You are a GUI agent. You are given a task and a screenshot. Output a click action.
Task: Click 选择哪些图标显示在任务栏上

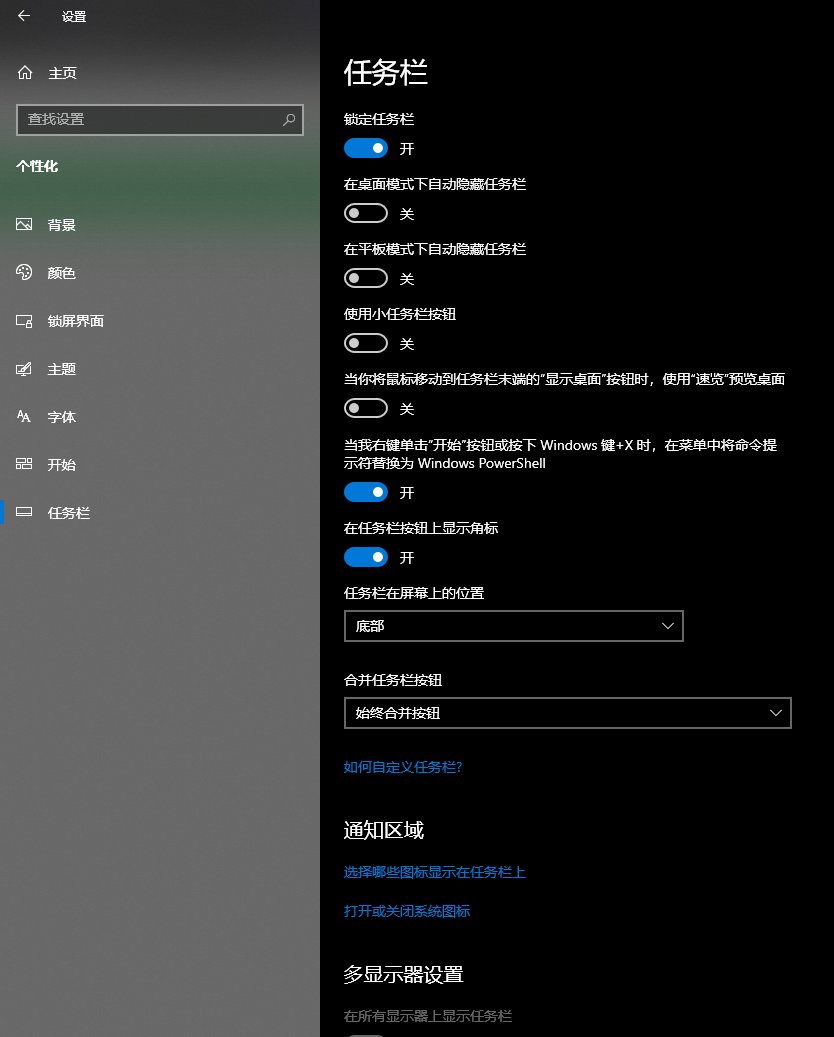pos(435,872)
